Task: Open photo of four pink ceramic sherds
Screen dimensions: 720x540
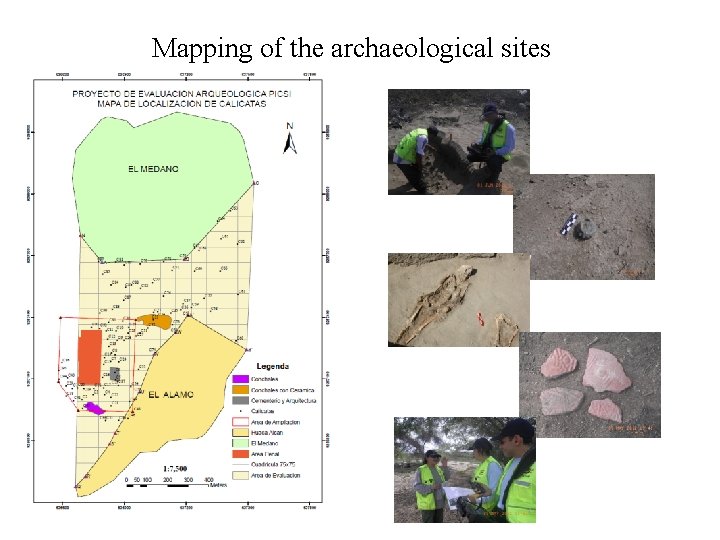Action: [x=590, y=385]
